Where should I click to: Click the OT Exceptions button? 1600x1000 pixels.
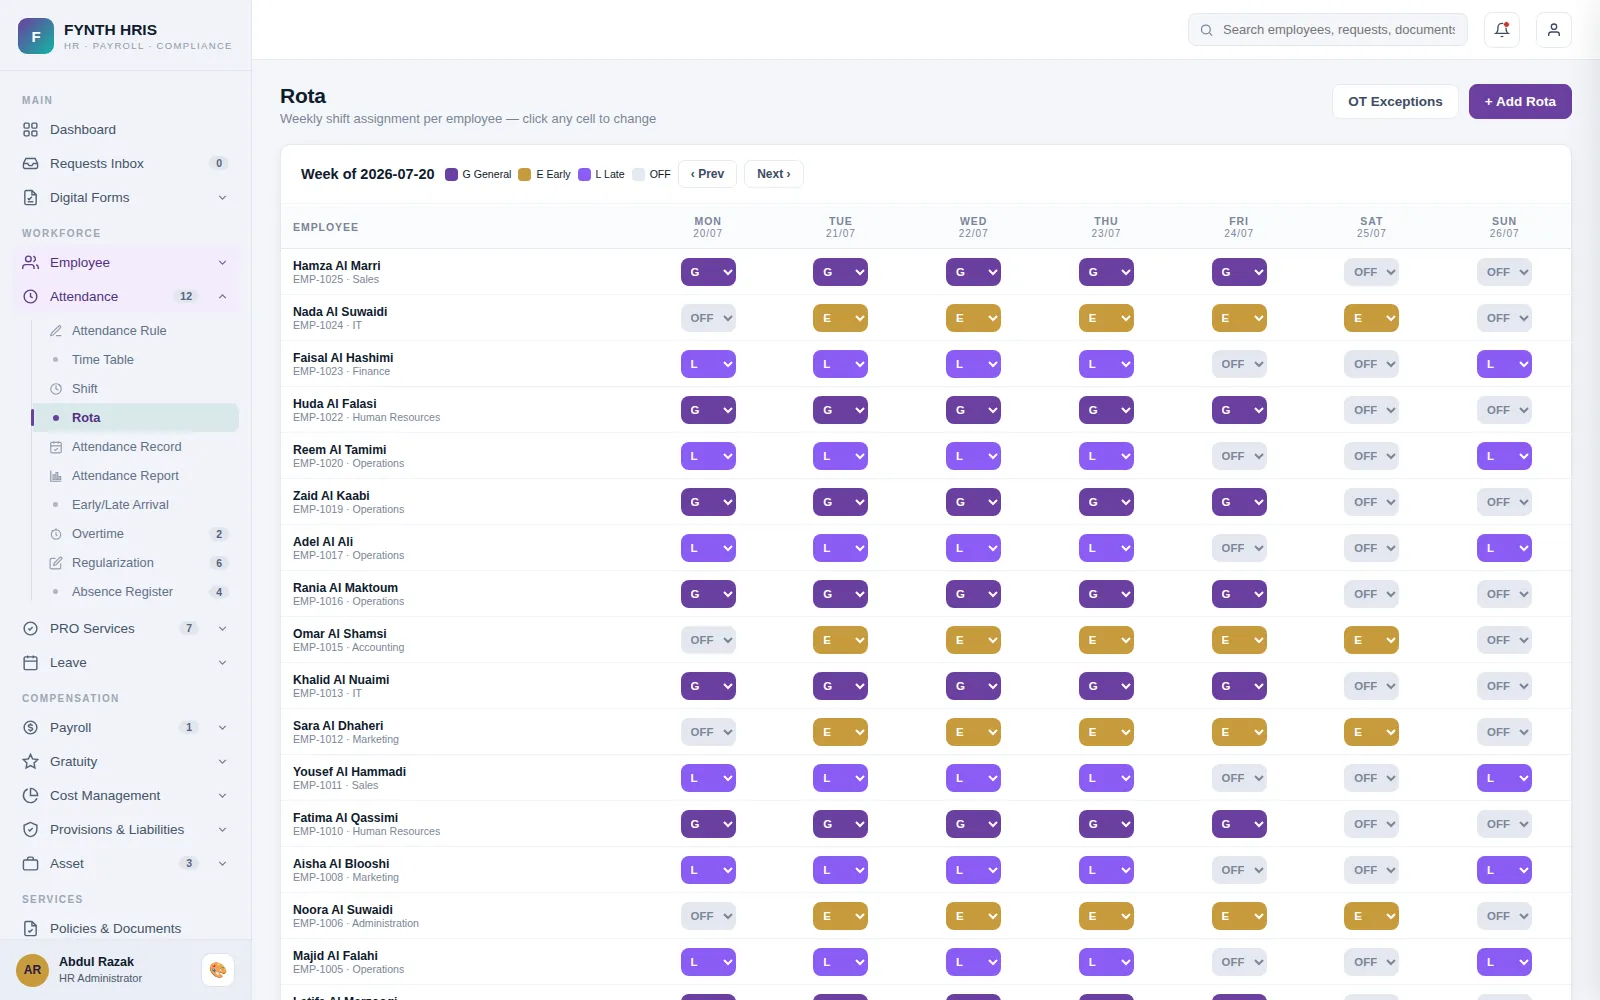1395,101
